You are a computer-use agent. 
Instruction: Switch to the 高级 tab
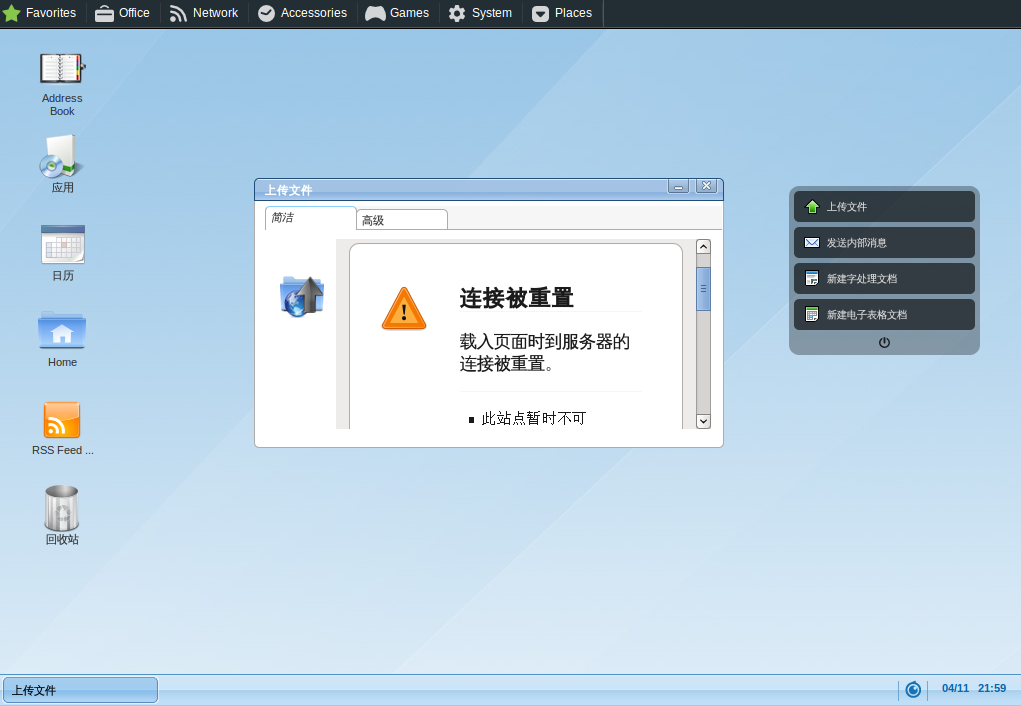pyautogui.click(x=402, y=219)
